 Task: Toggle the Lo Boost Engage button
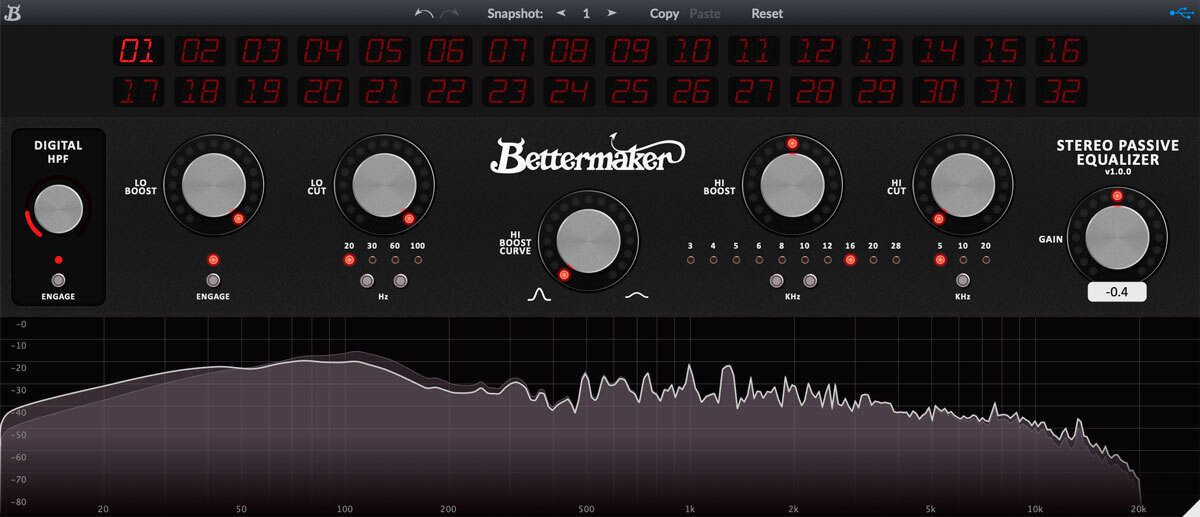point(213,279)
